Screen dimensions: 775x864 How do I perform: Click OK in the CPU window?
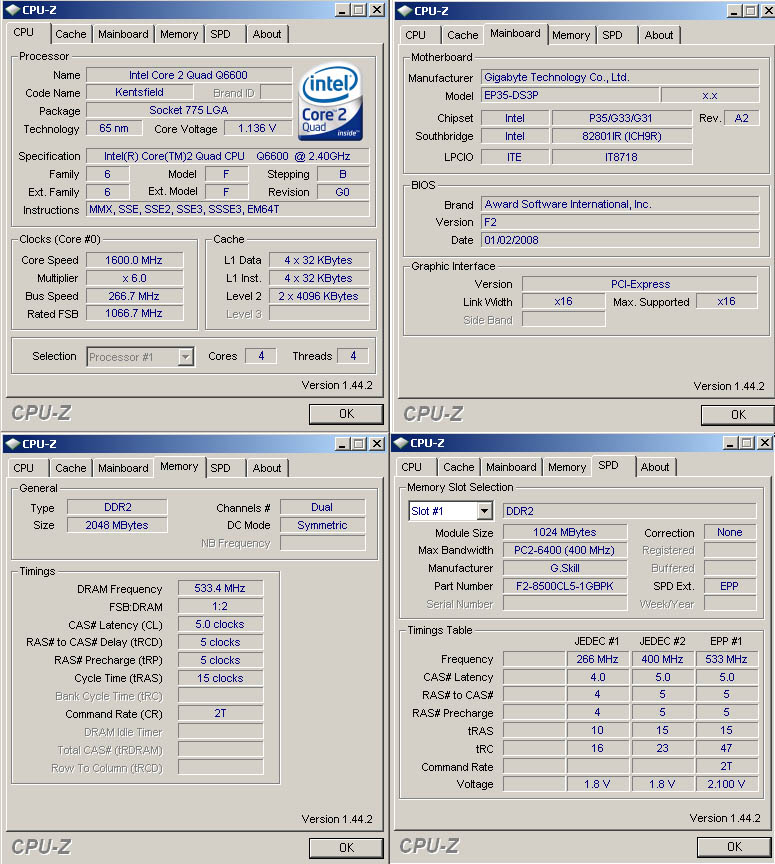pyautogui.click(x=346, y=414)
